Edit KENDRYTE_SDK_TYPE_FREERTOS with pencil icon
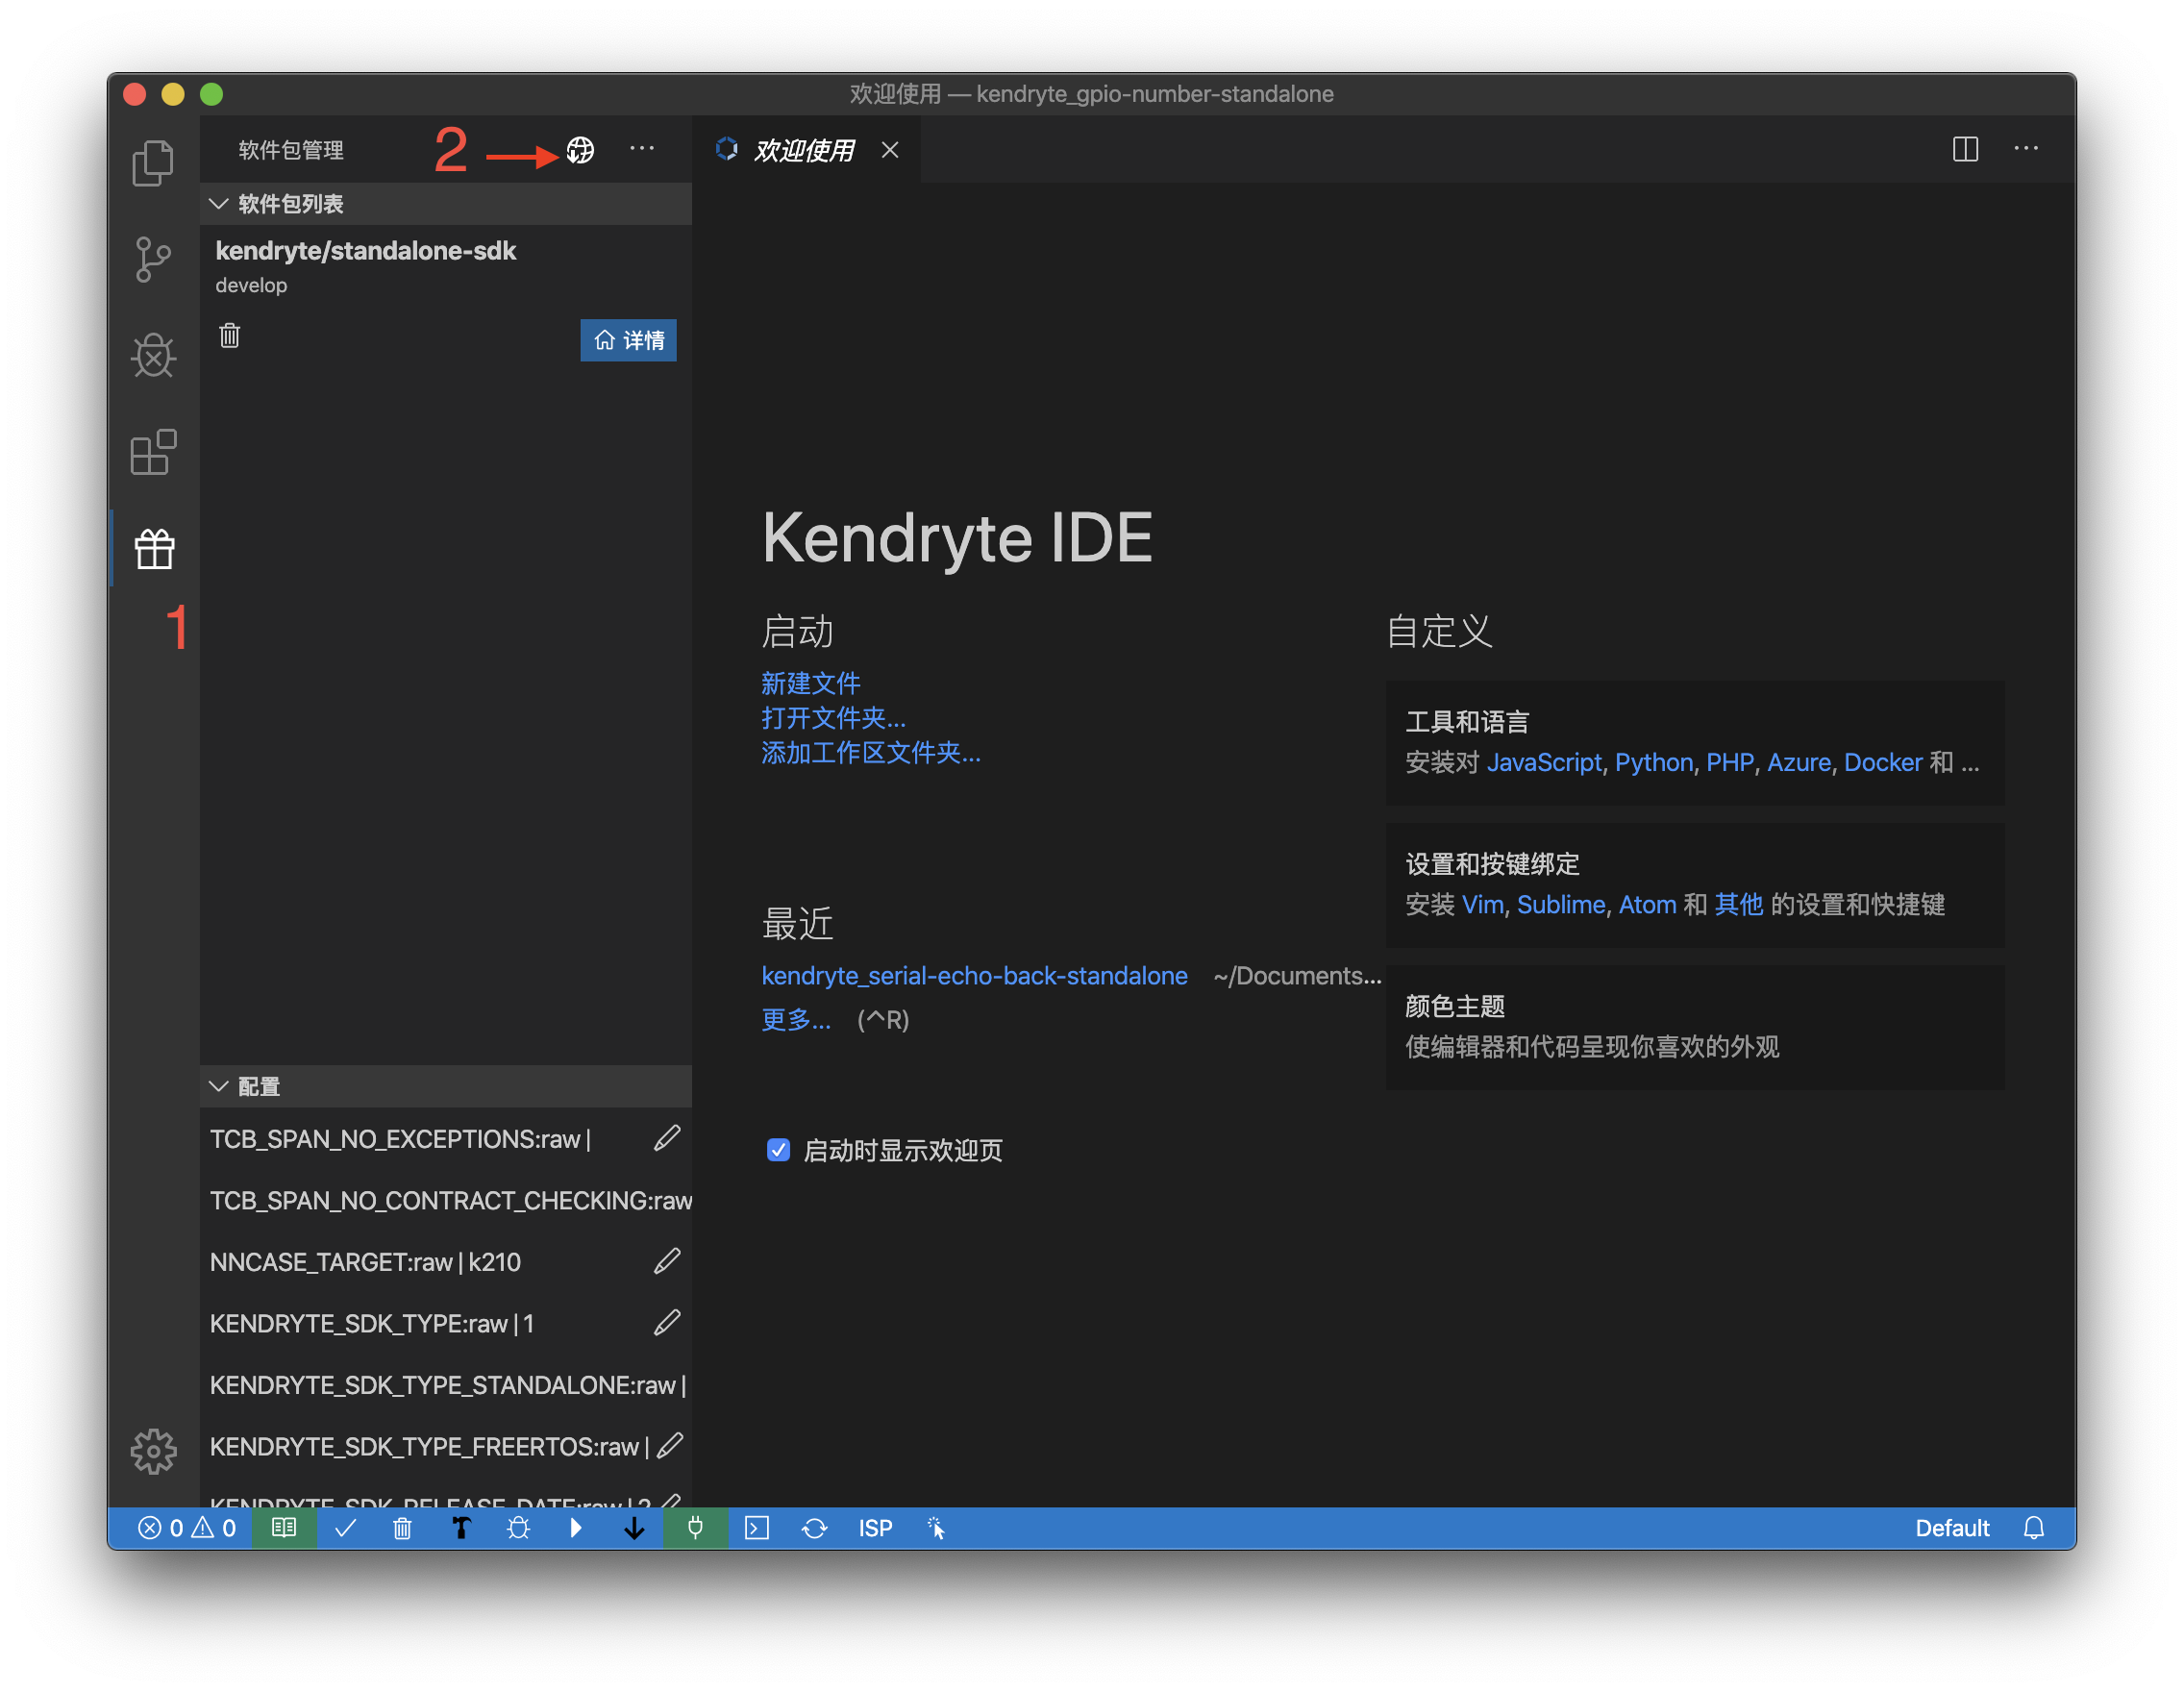2184x1692 pixels. point(670,1446)
